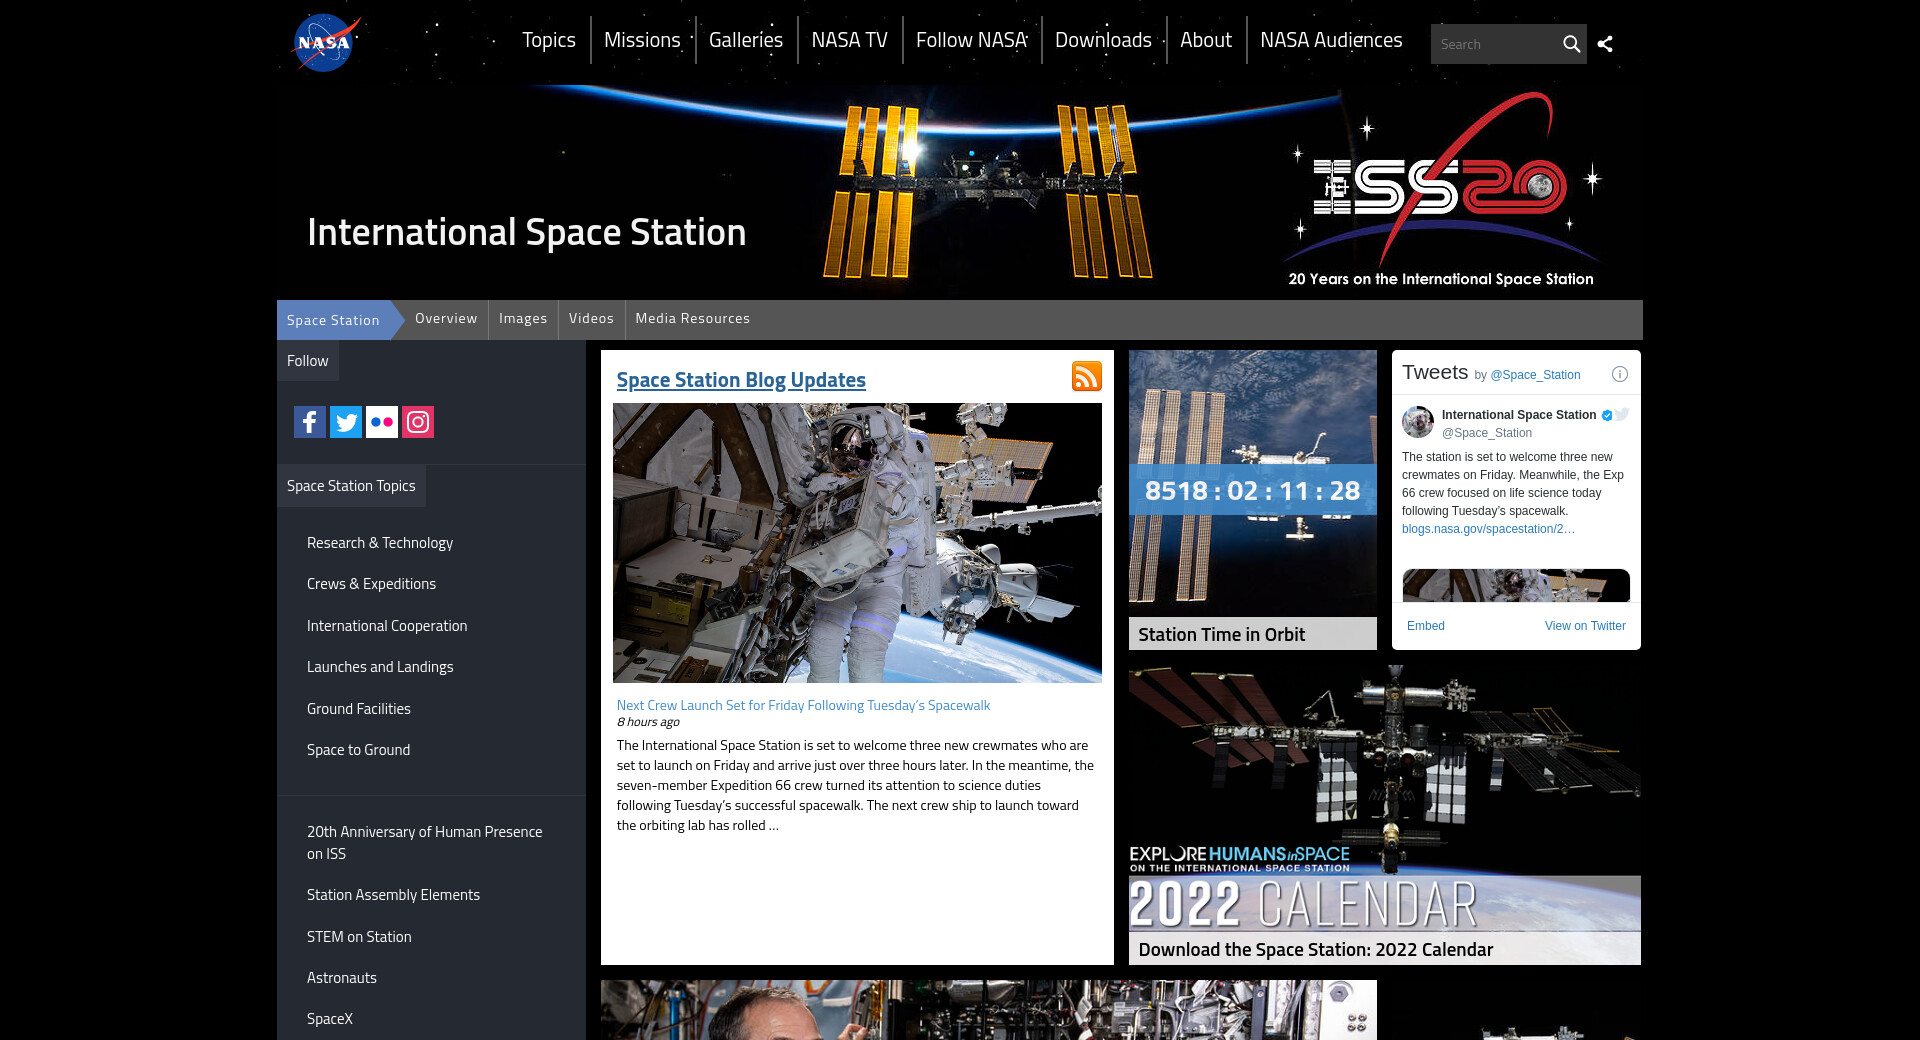Open Research & Technology topic
The image size is (1920, 1040).
(380, 543)
